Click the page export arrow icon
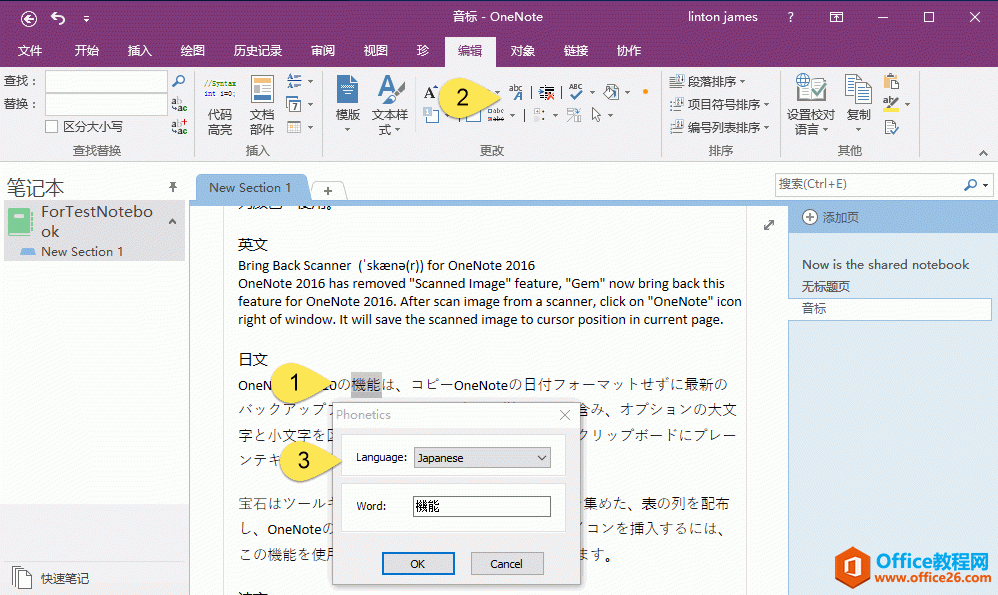Screen dimensions: 998x595 [611, 92]
